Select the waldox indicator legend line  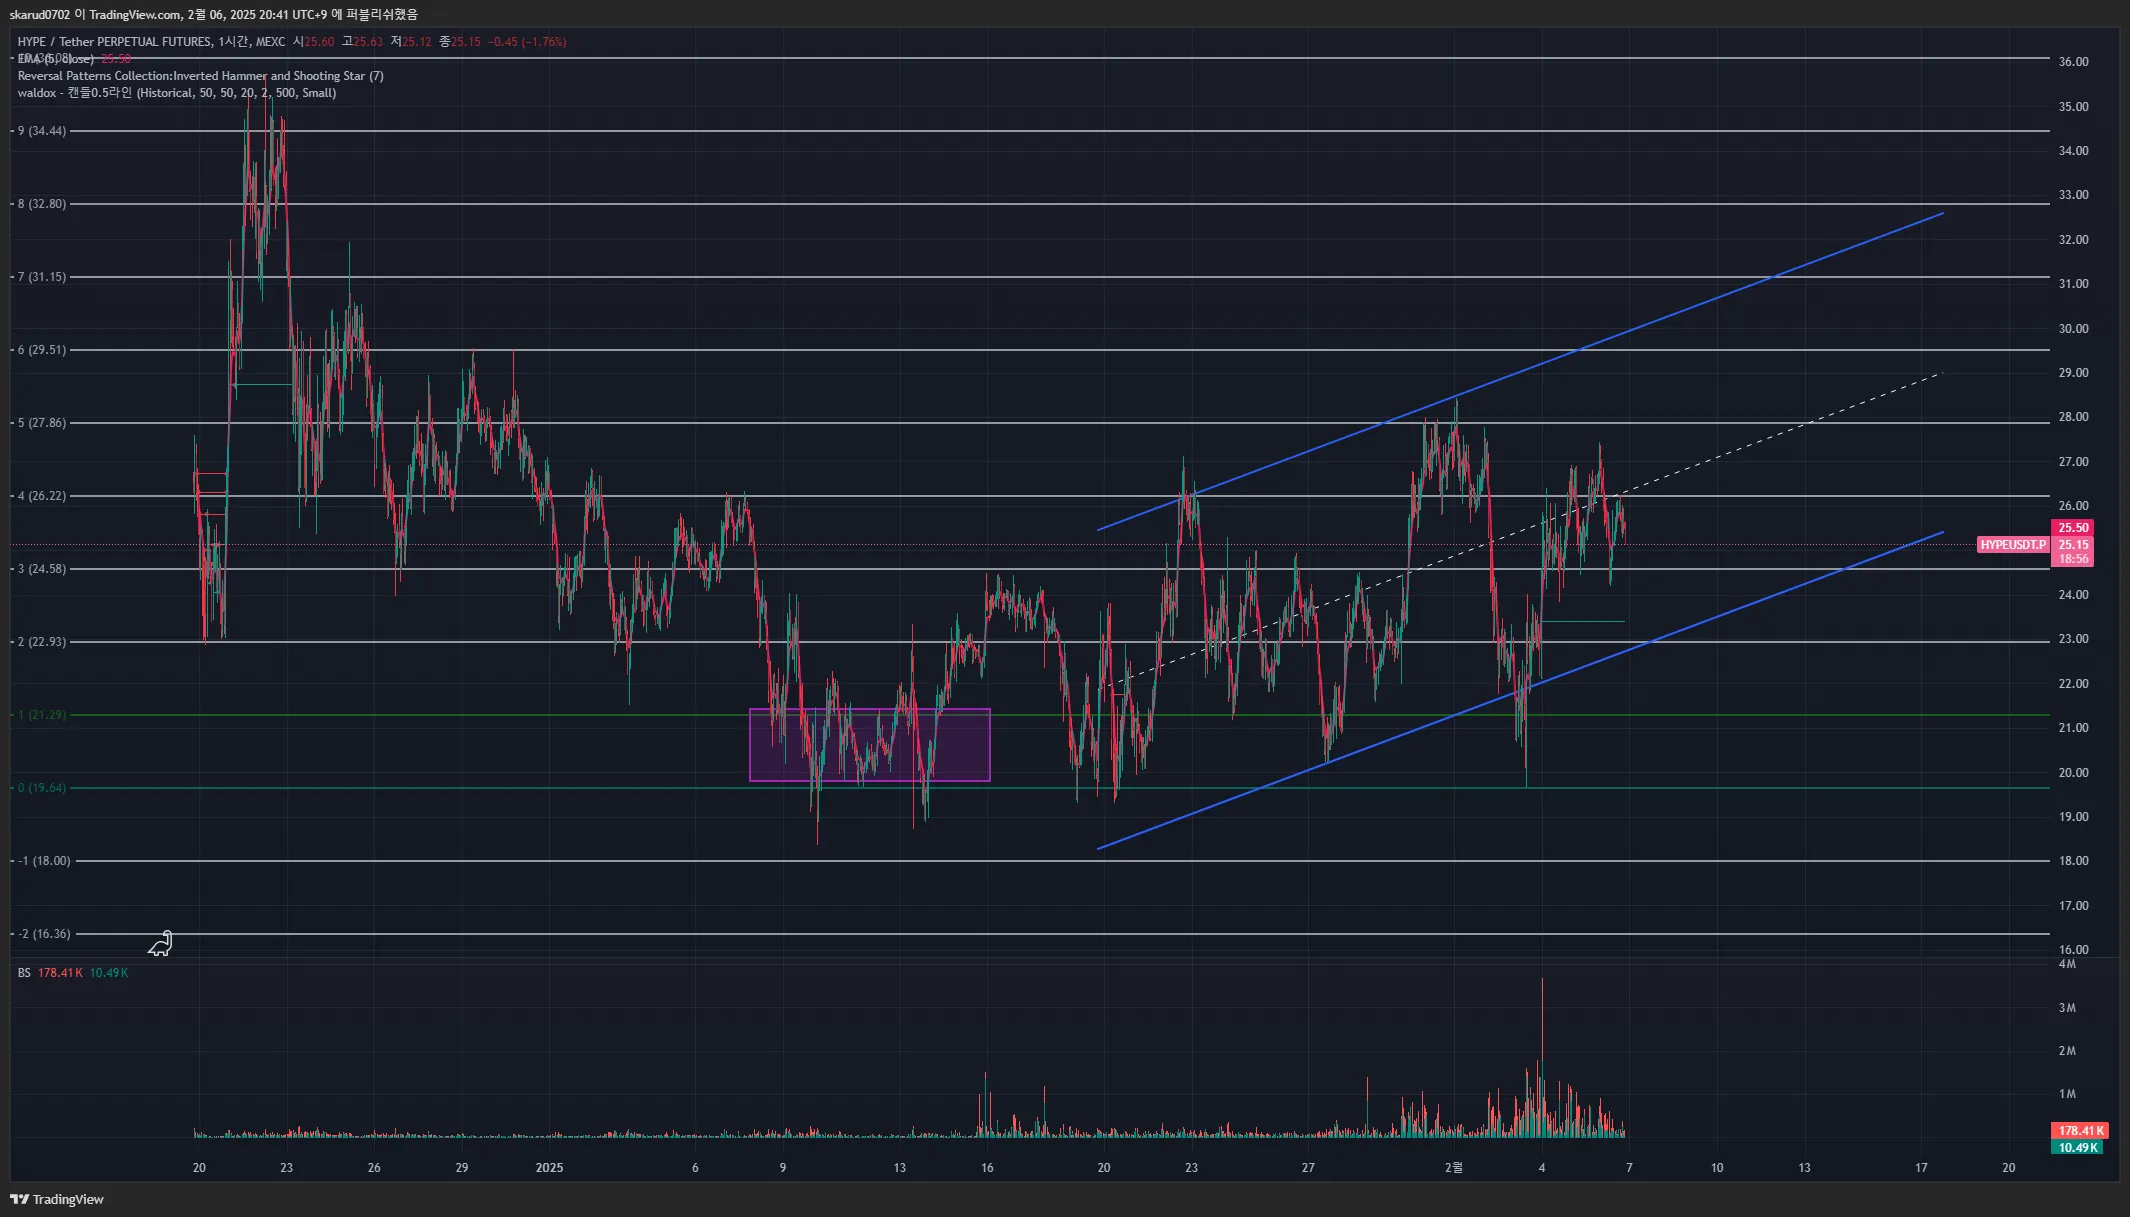pyautogui.click(x=177, y=93)
